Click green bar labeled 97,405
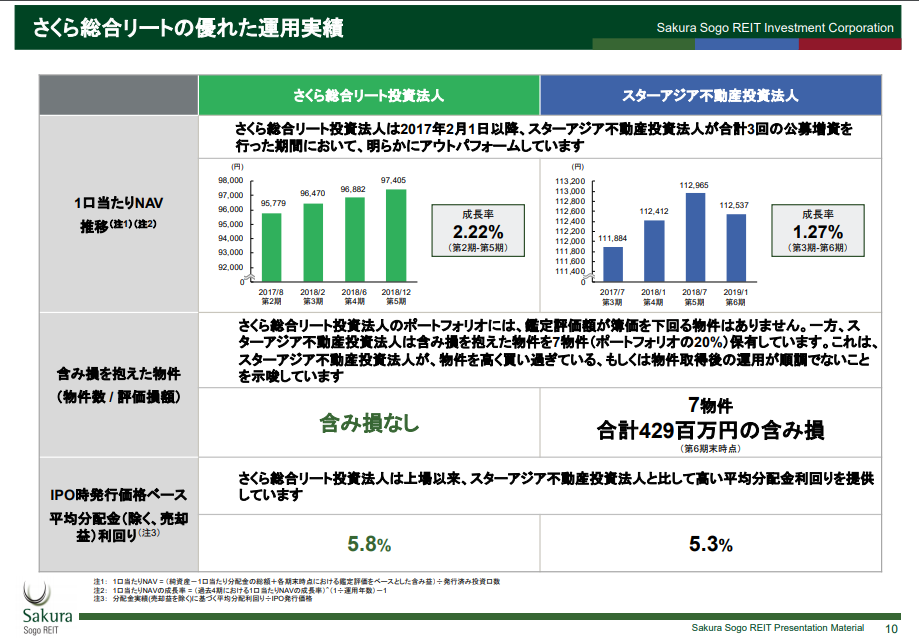The width and height of the screenshot is (919, 638). (x=396, y=236)
